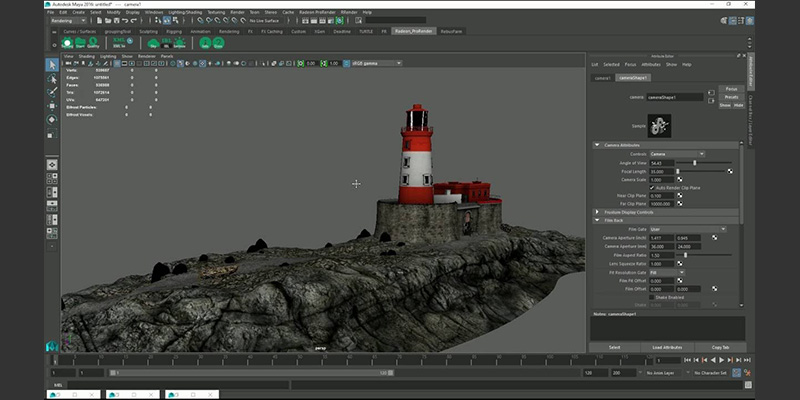Image resolution: width=800 pixels, height=400 pixels.
Task: Click the Select button at bottom
Action: pyautogui.click(x=615, y=347)
